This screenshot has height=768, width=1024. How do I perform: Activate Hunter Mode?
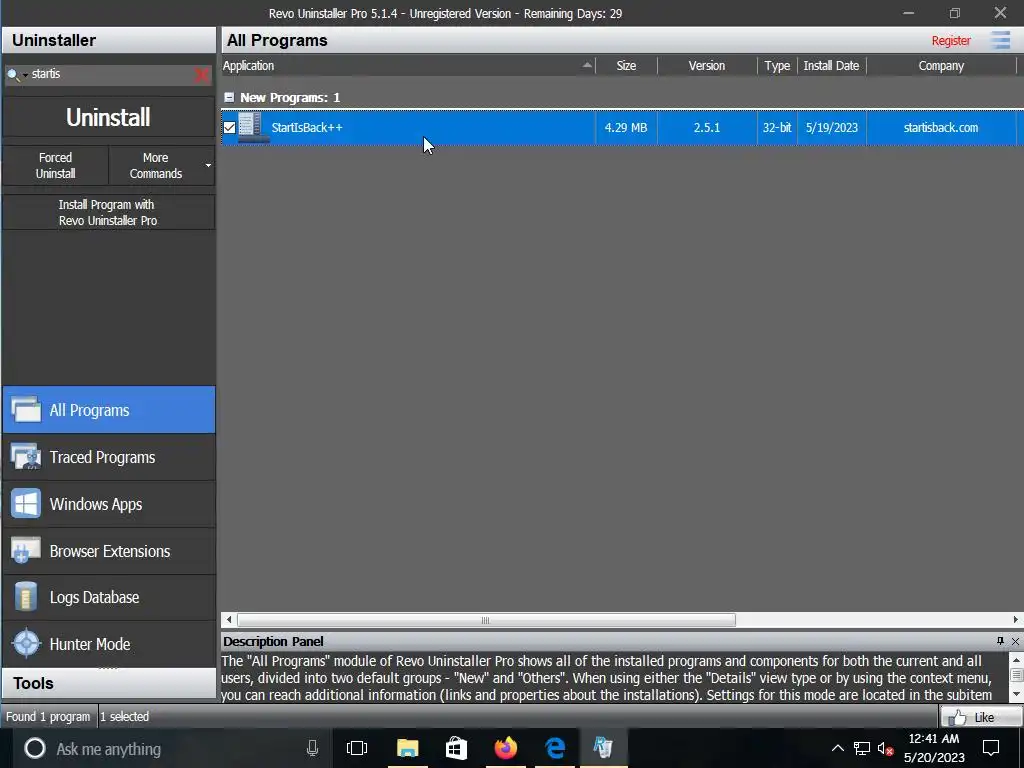pyautogui.click(x=109, y=644)
